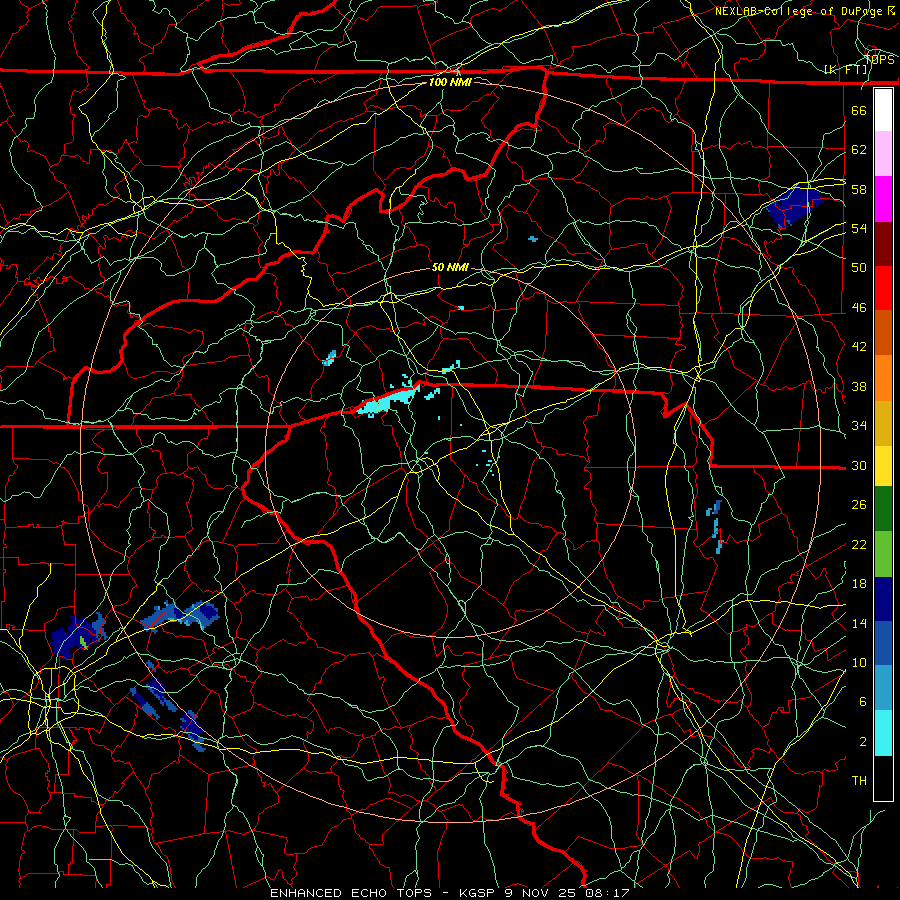Screen dimensions: 900x900
Task: Click the '18' legend value
Action: point(859,584)
